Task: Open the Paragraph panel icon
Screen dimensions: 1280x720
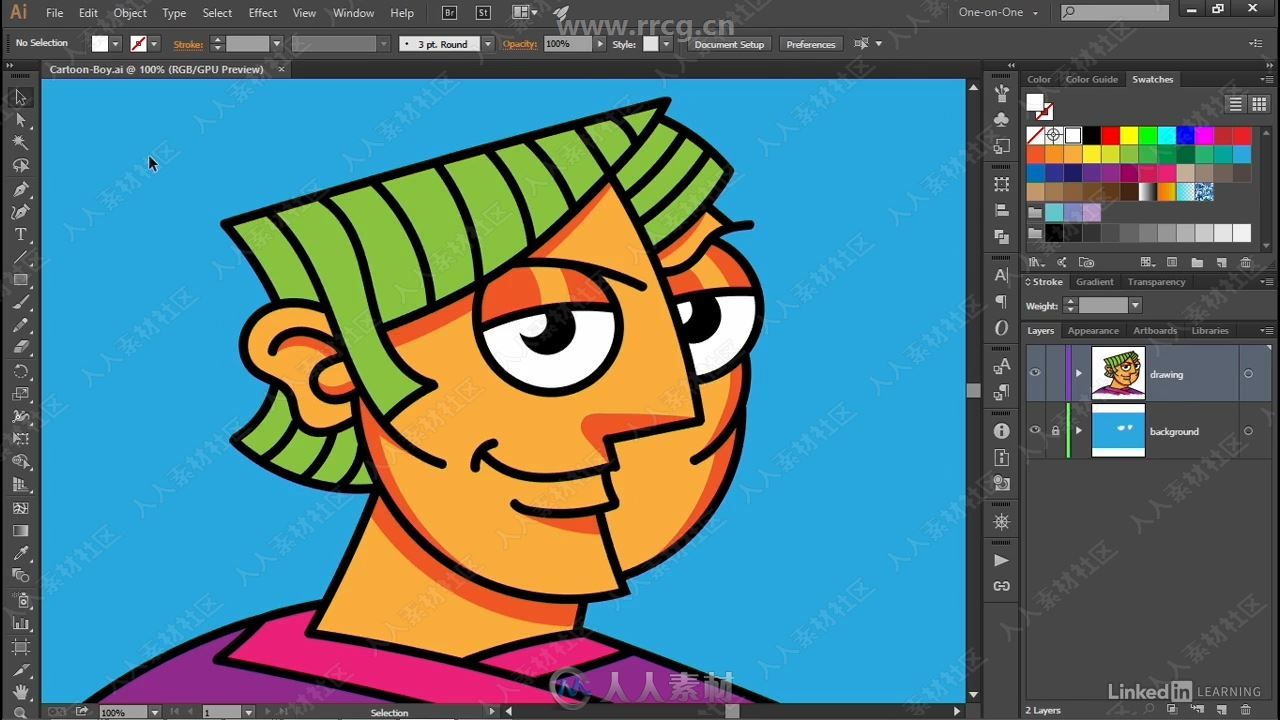Action: (x=1001, y=301)
